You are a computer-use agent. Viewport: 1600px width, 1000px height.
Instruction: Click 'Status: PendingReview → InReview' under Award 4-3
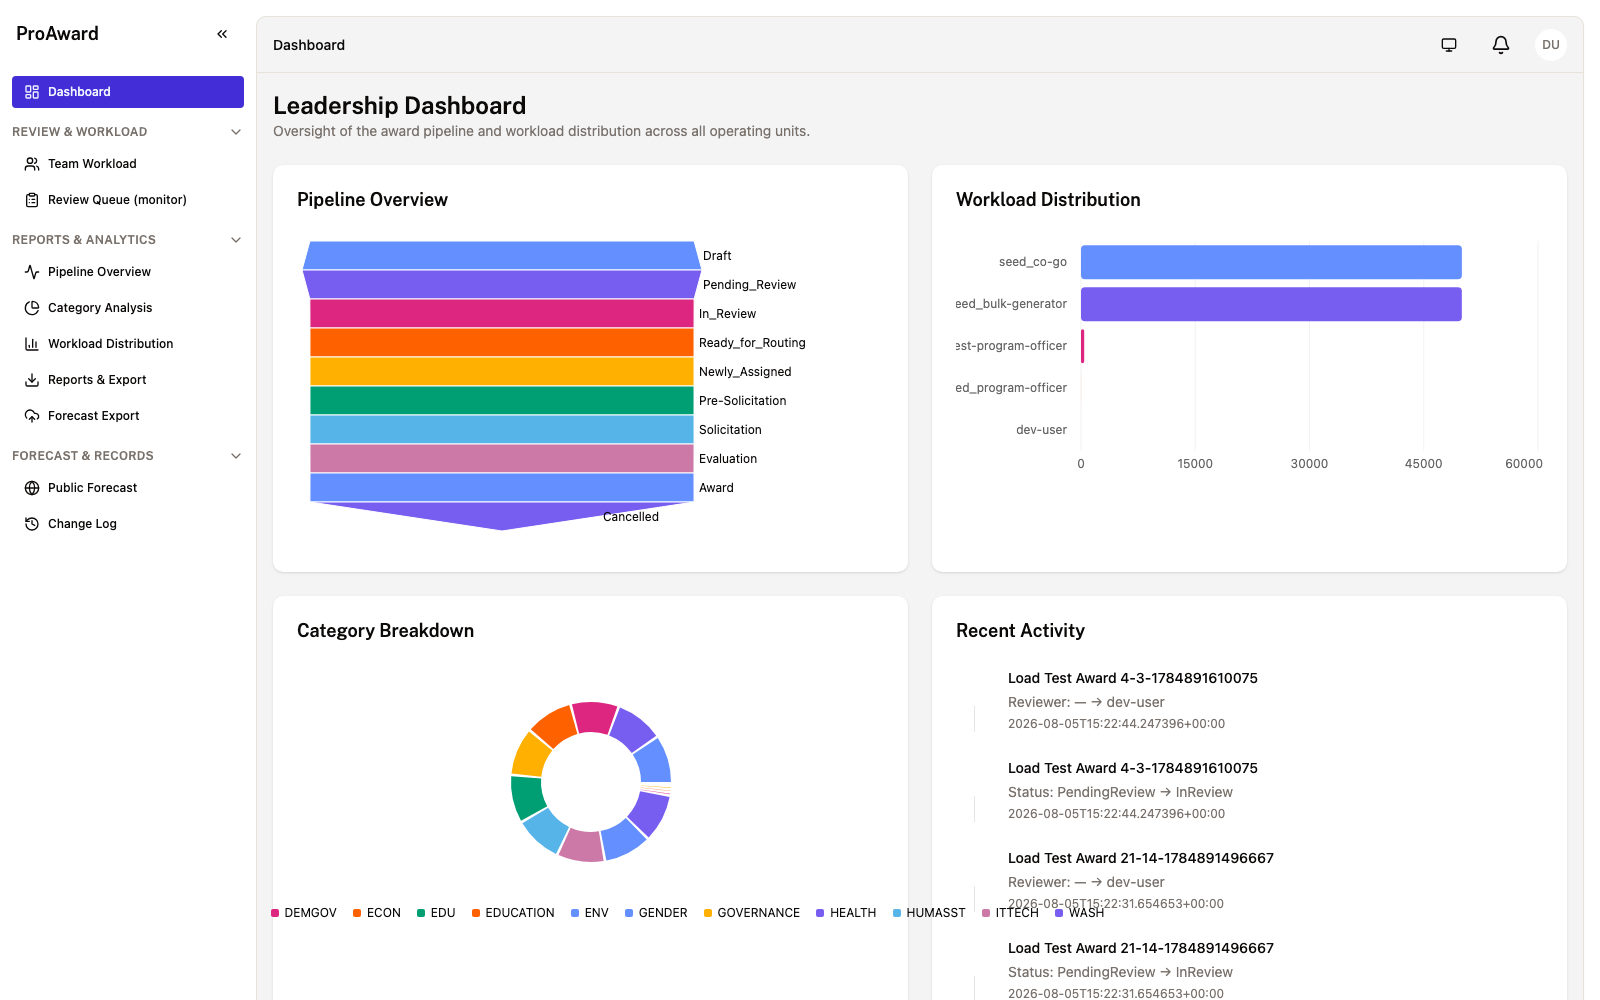(1120, 792)
